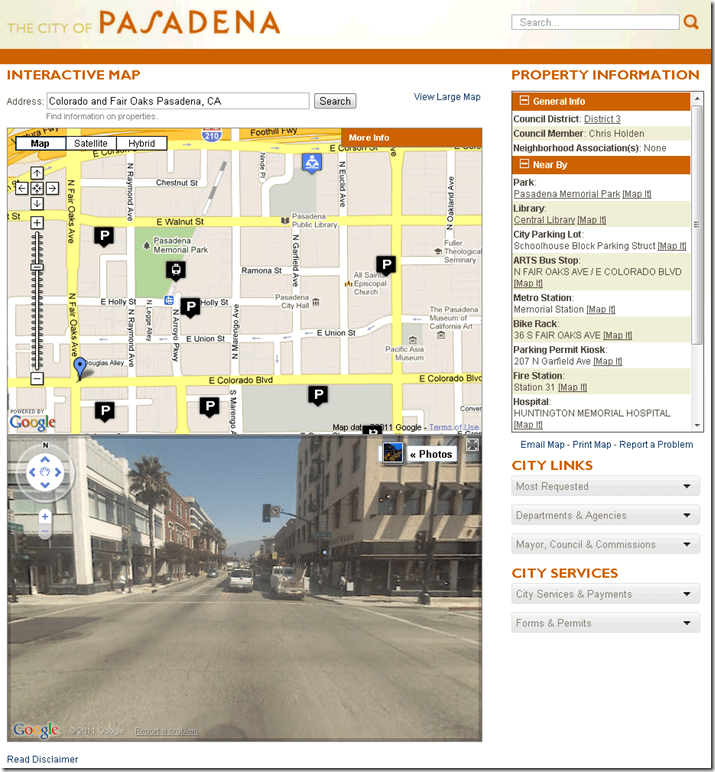Collapse the General Info section
This screenshot has width=715, height=772.
(524, 101)
